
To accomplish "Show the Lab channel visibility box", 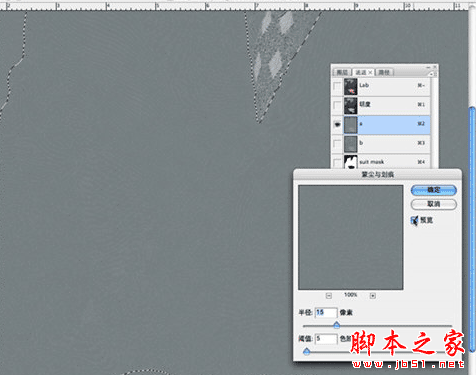I will (x=337, y=86).
